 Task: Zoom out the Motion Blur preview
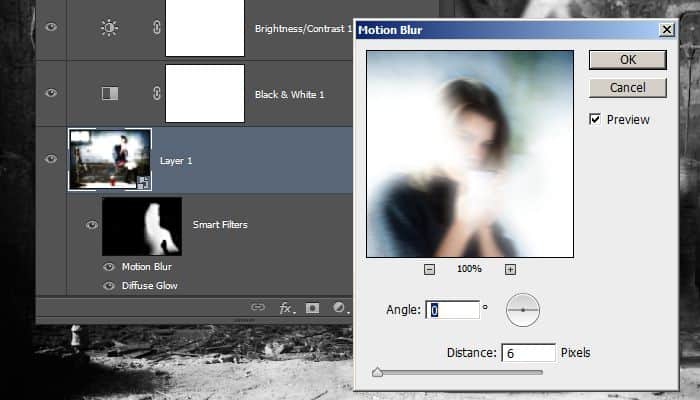[429, 269]
